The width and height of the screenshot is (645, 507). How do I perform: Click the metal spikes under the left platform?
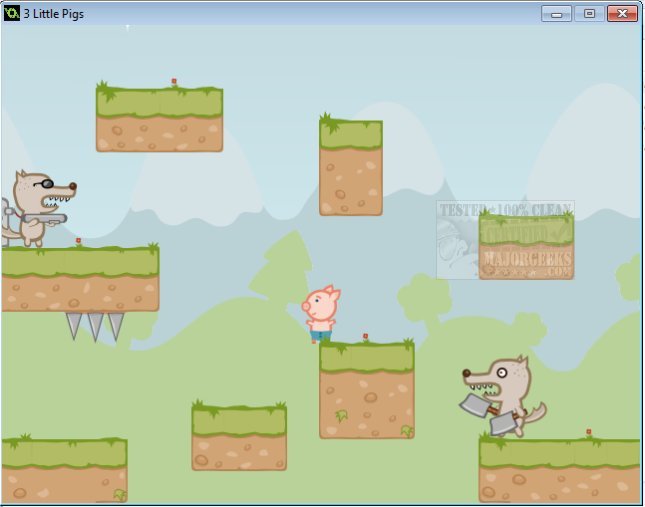[95, 326]
